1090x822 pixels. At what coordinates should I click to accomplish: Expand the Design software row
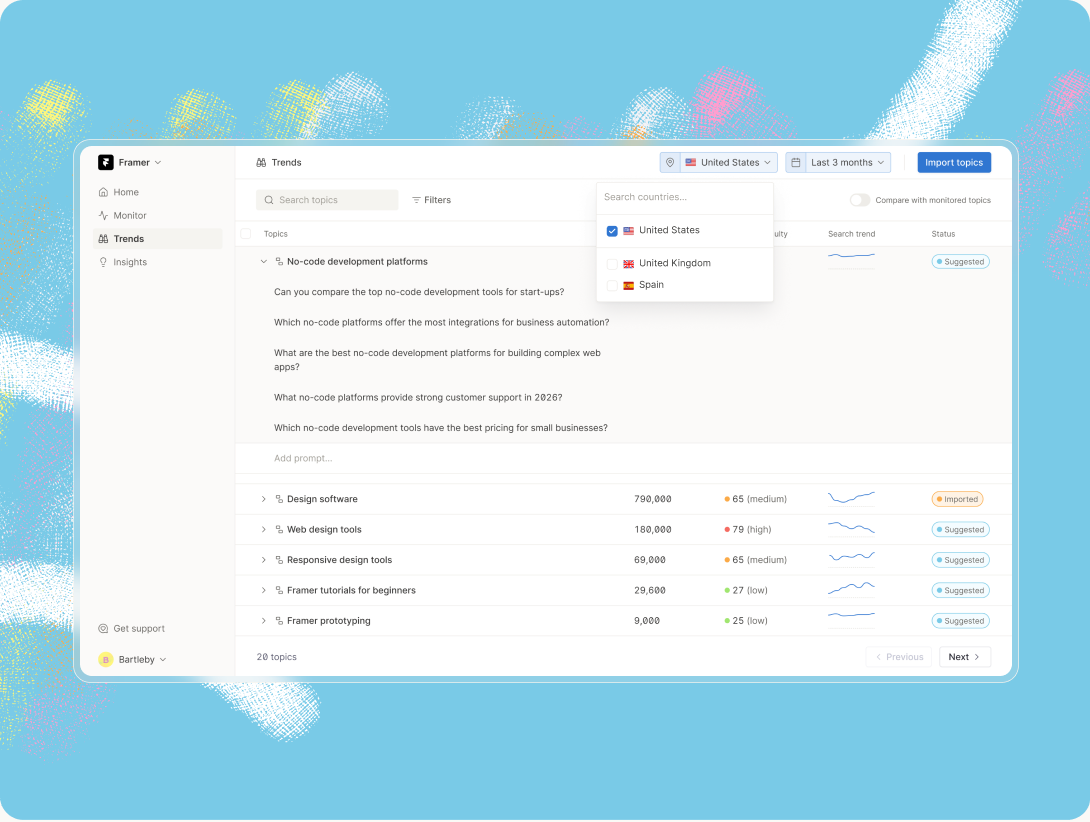(x=263, y=499)
